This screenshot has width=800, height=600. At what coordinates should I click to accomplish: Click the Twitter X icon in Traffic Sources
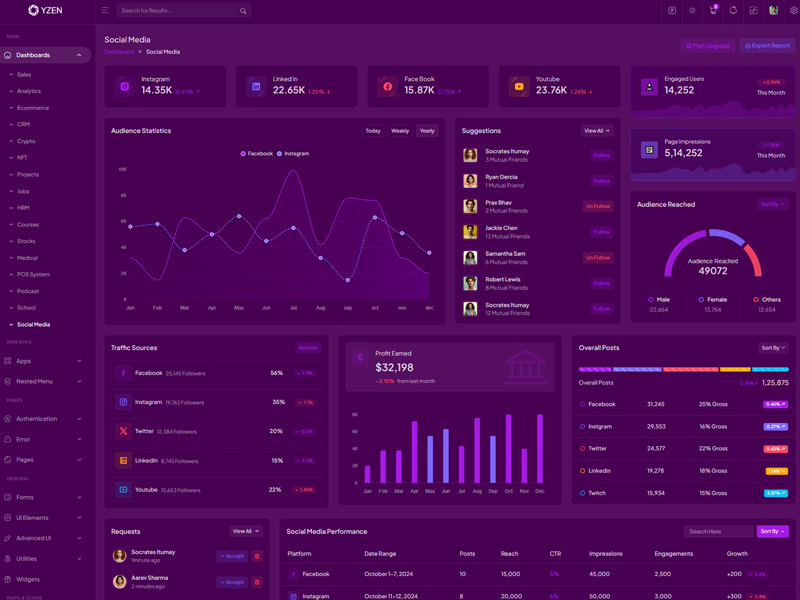click(123, 431)
